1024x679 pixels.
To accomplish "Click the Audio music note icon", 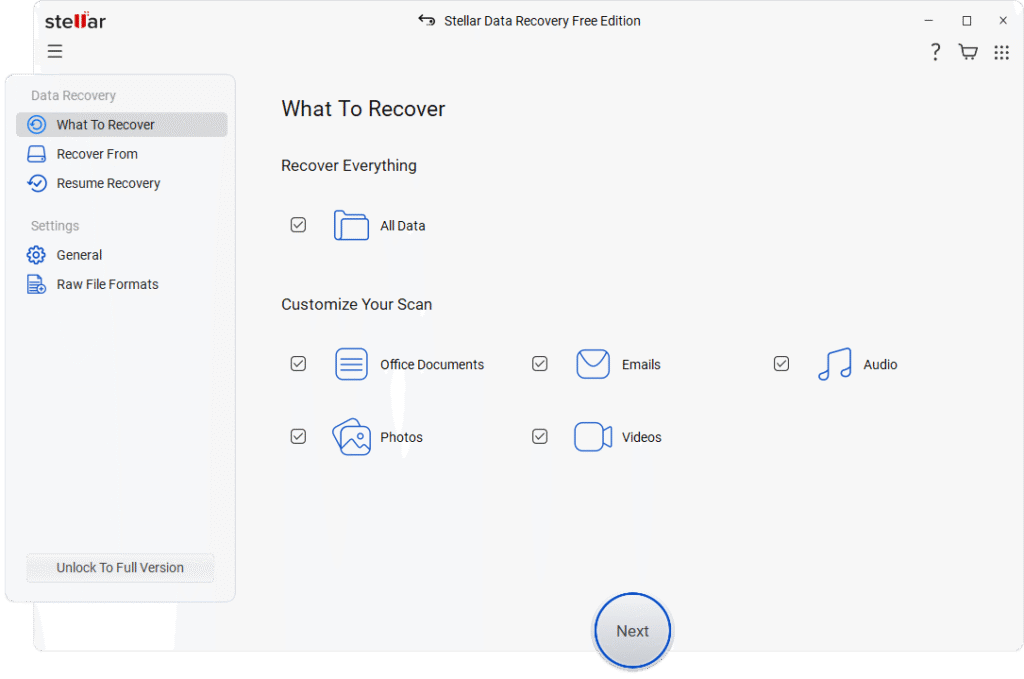I will coord(834,365).
